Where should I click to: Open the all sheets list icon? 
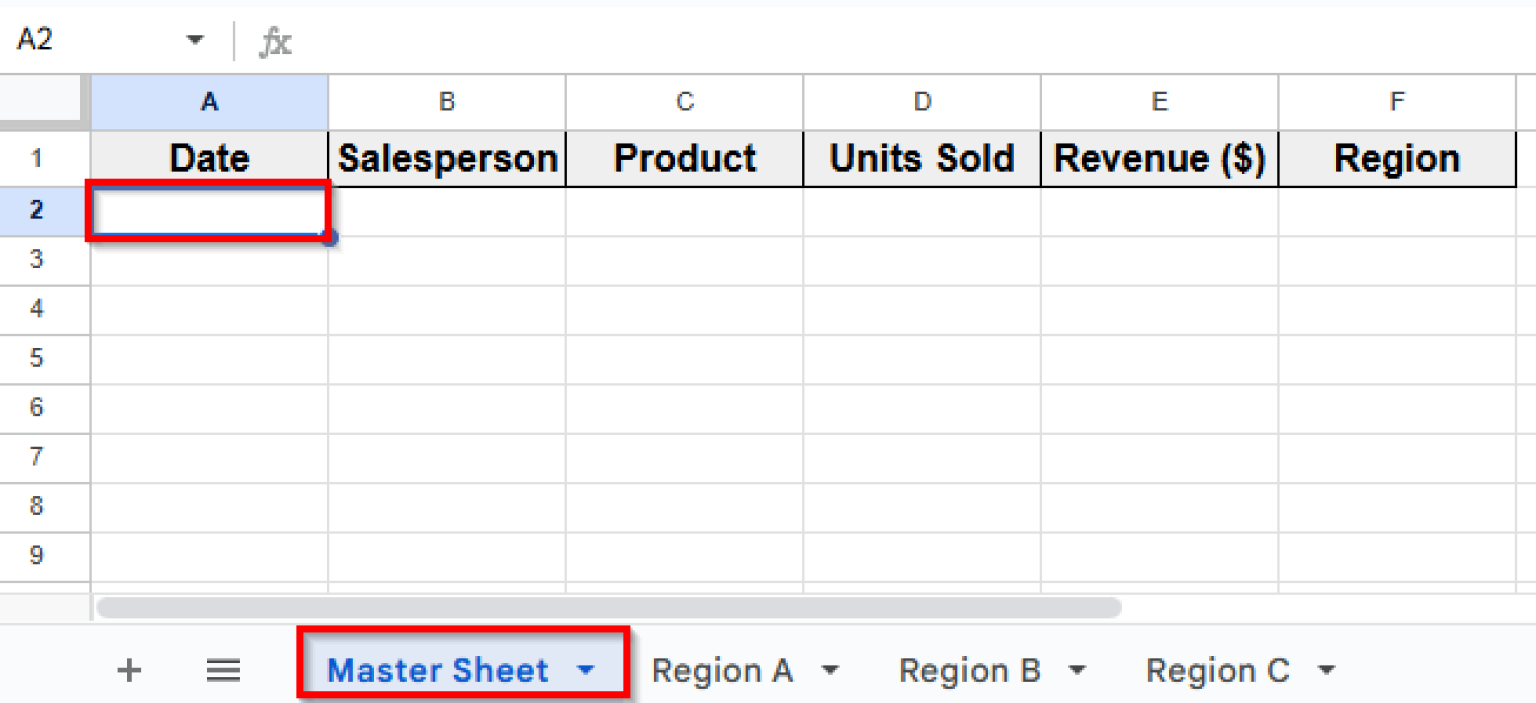click(x=223, y=670)
